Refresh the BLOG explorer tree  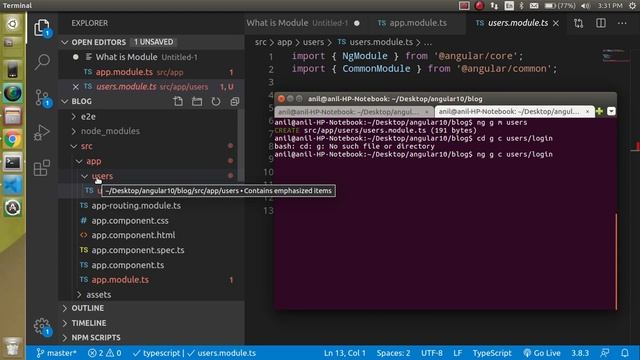tap(216, 101)
